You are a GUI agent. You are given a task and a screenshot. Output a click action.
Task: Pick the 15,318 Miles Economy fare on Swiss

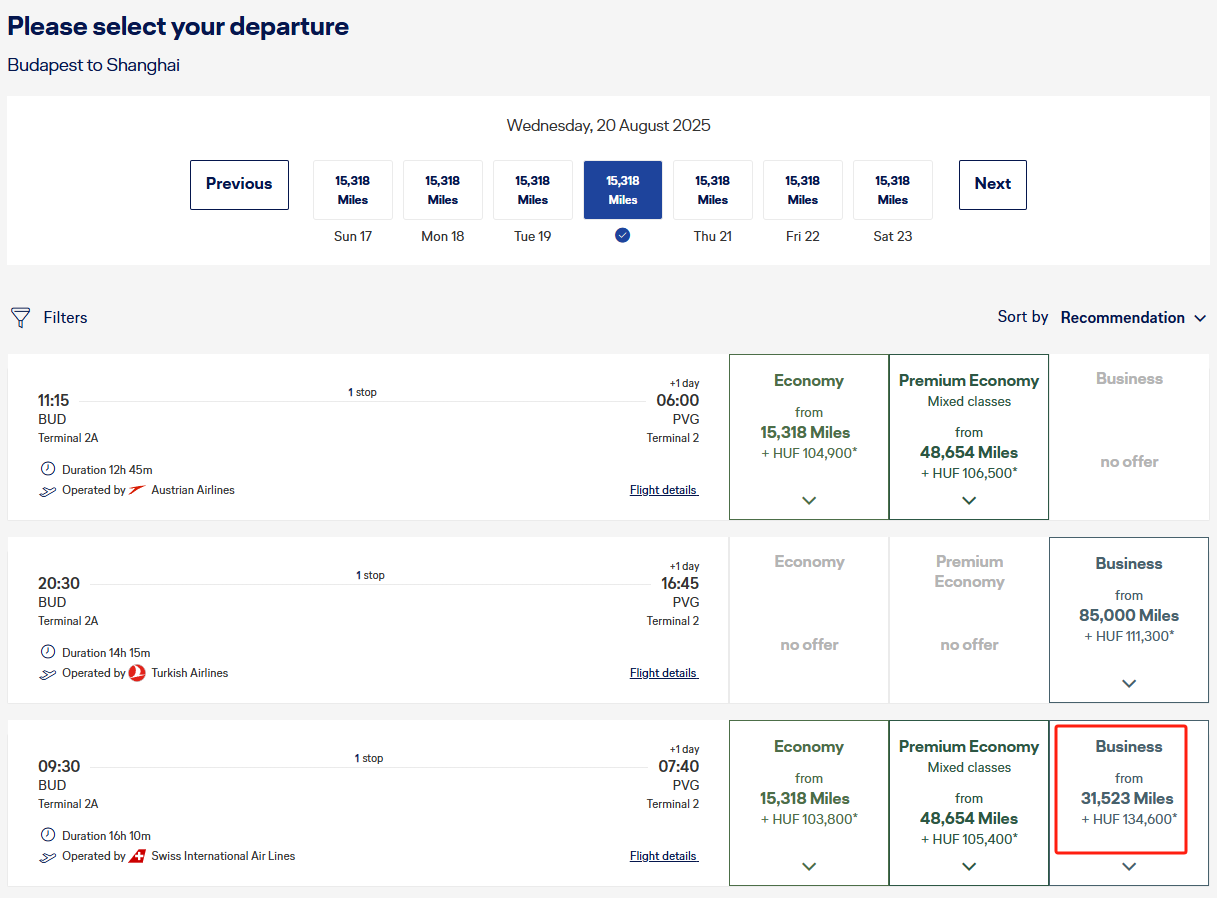pyautogui.click(x=809, y=798)
